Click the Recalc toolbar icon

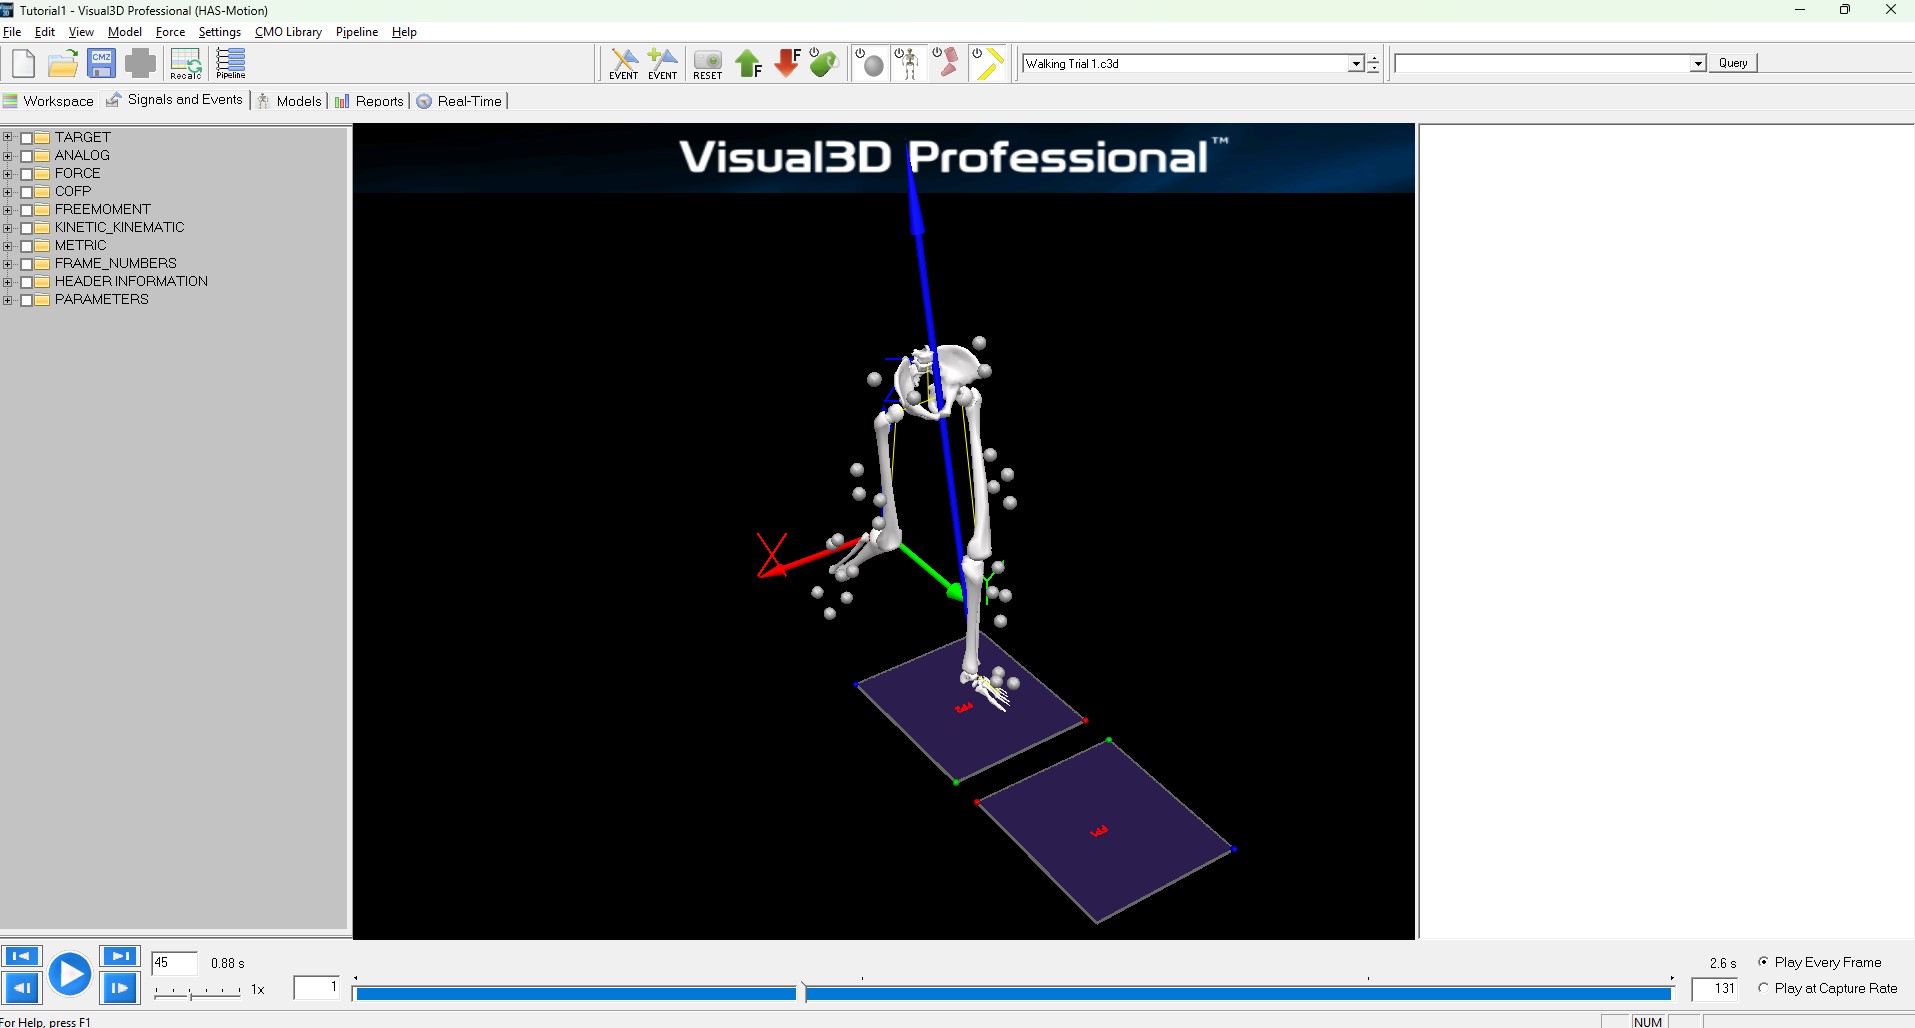coord(185,63)
